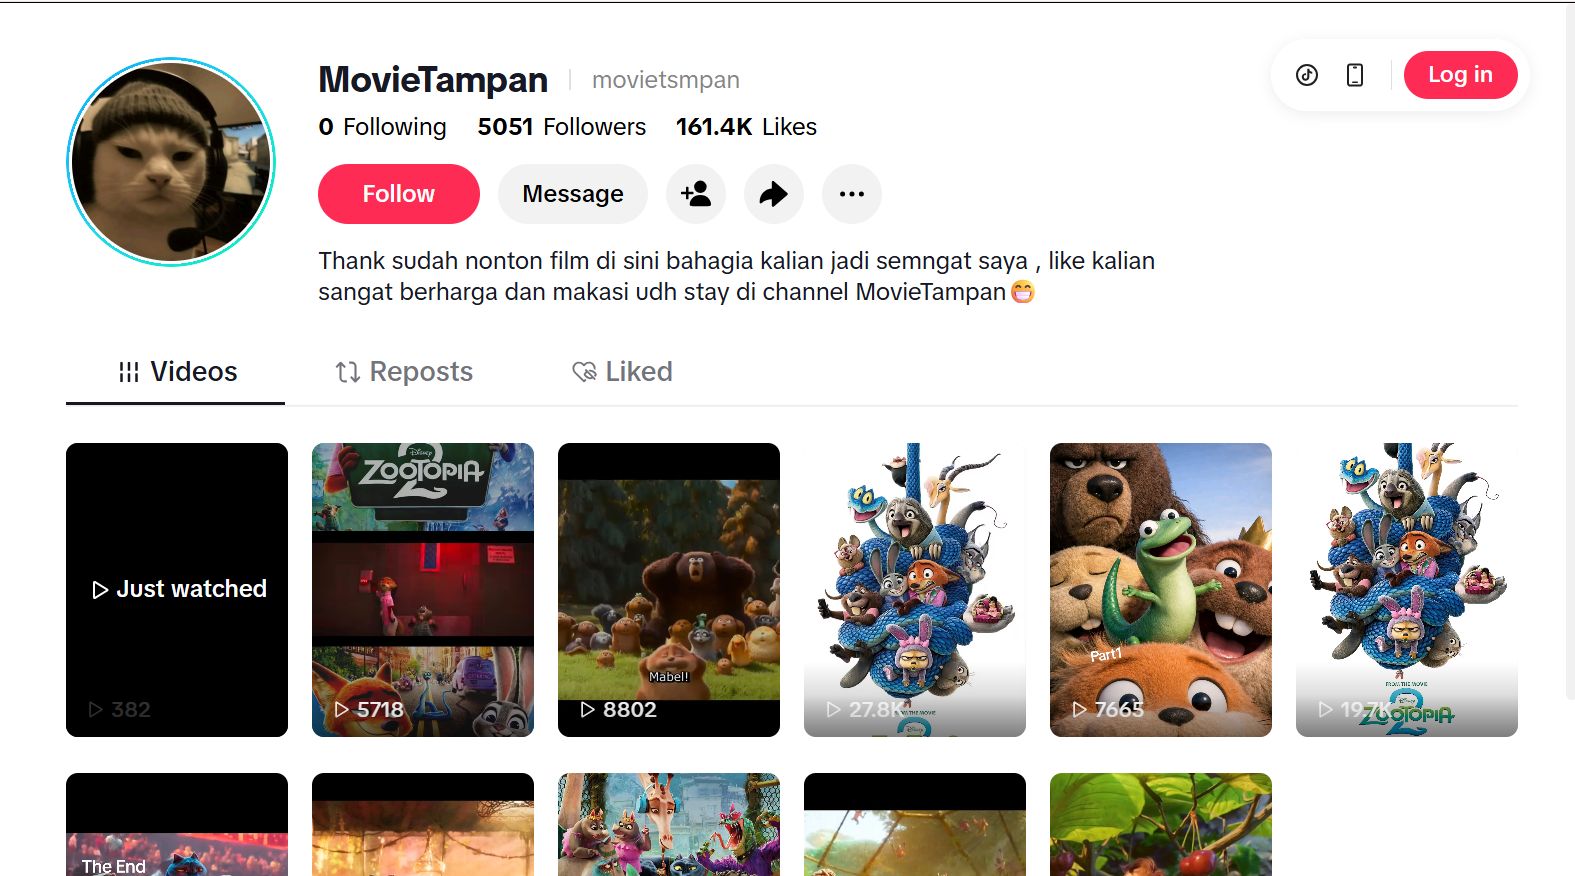Screen dimensions: 1575x876
Task: Open the Just watched video thumbnail
Action: coord(177,590)
